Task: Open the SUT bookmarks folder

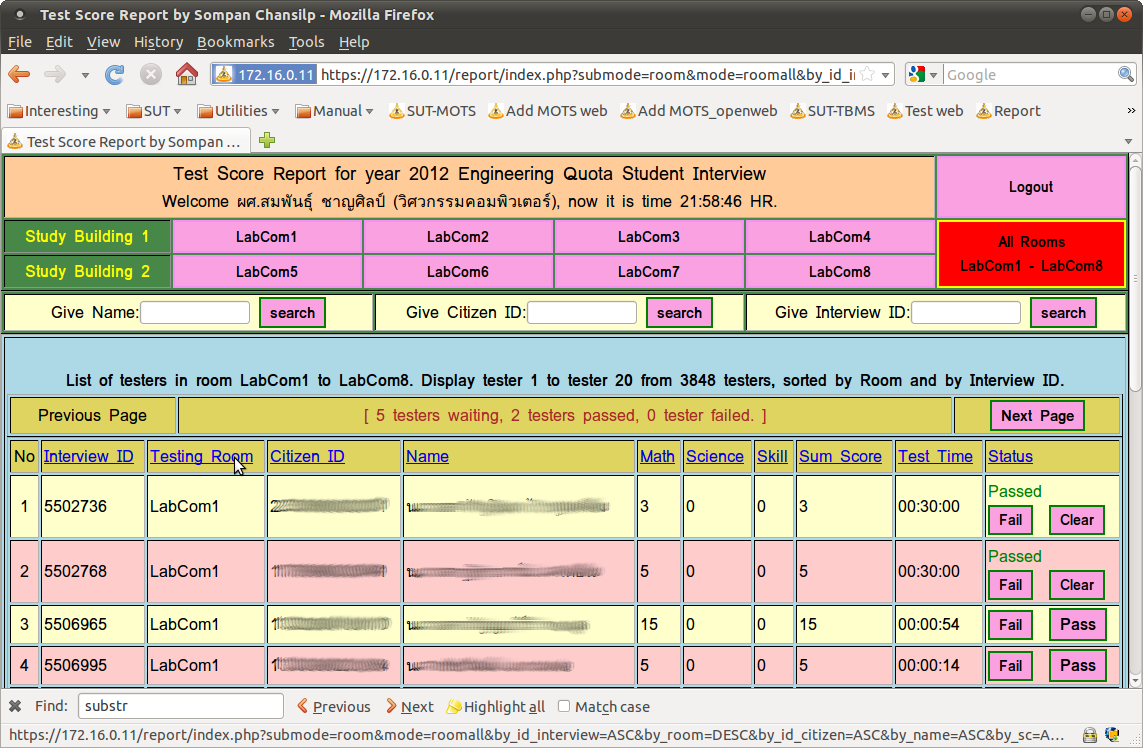Action: pyautogui.click(x=153, y=111)
